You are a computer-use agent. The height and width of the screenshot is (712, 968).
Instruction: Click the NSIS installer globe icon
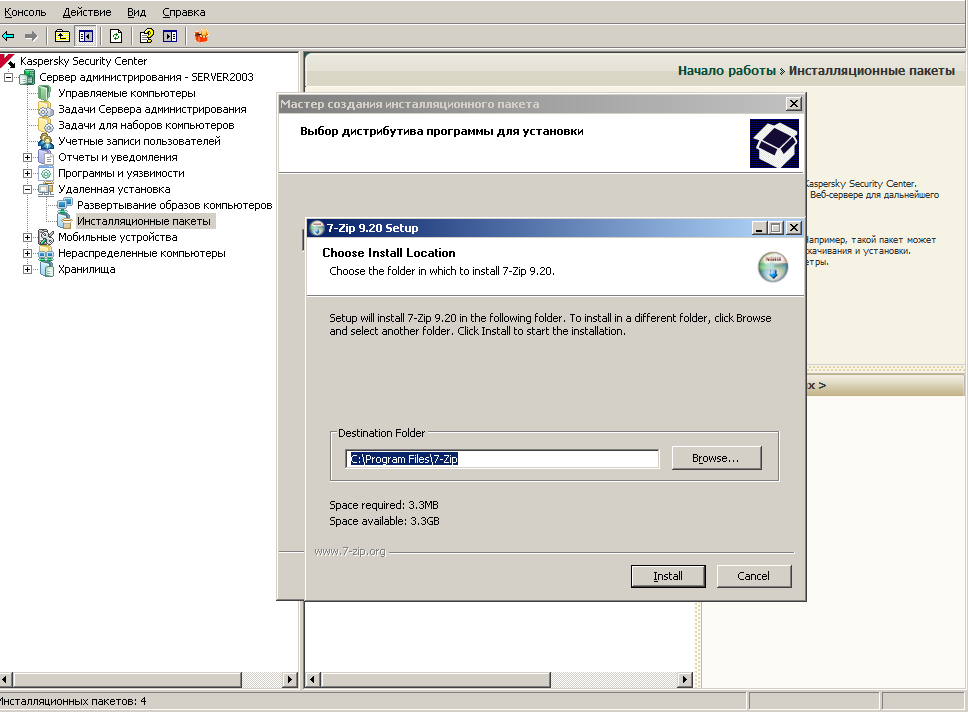tap(772, 267)
